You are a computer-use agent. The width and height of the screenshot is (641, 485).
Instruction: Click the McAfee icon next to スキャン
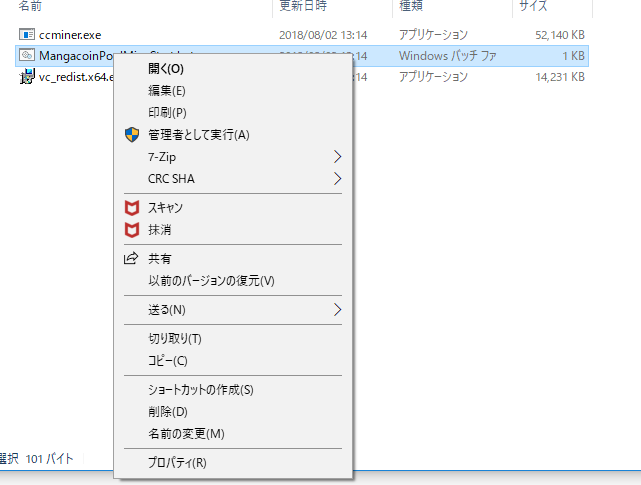[130, 208]
